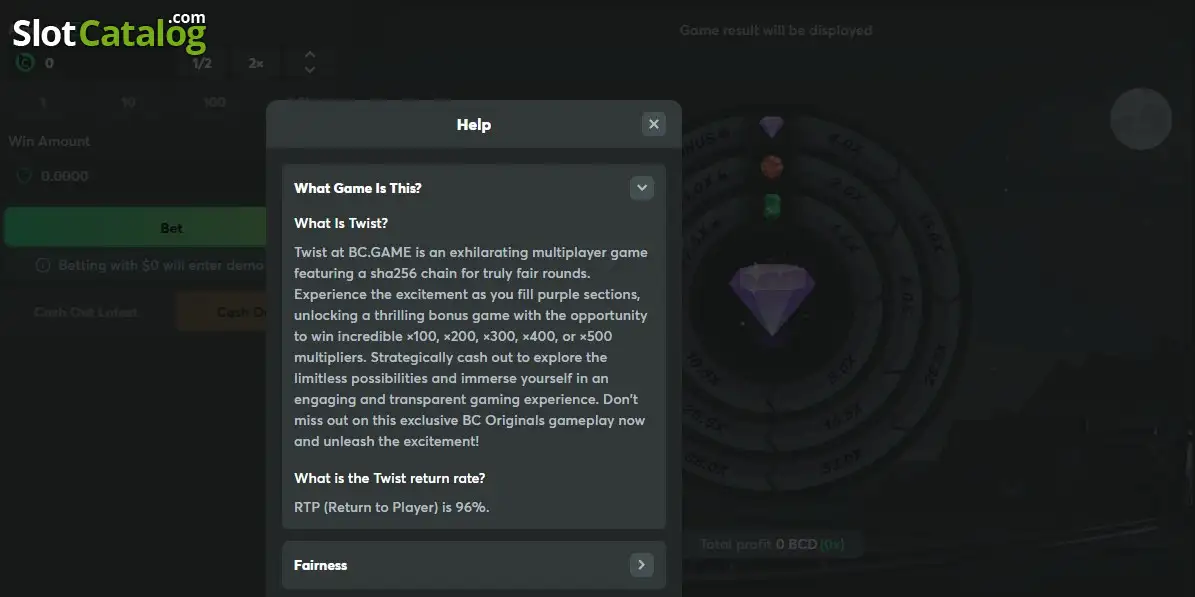Screen dimensions: 1195x597
Task: Collapse the What Game Is This section
Action: tap(642, 188)
